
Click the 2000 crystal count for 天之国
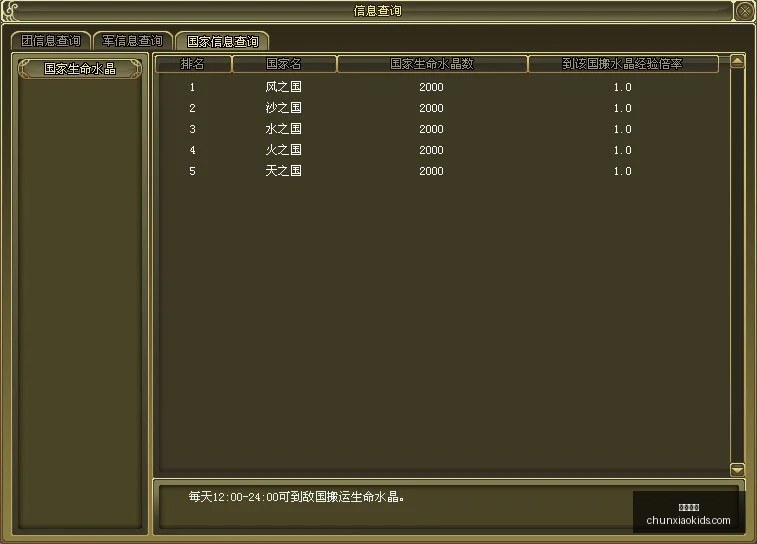[431, 171]
